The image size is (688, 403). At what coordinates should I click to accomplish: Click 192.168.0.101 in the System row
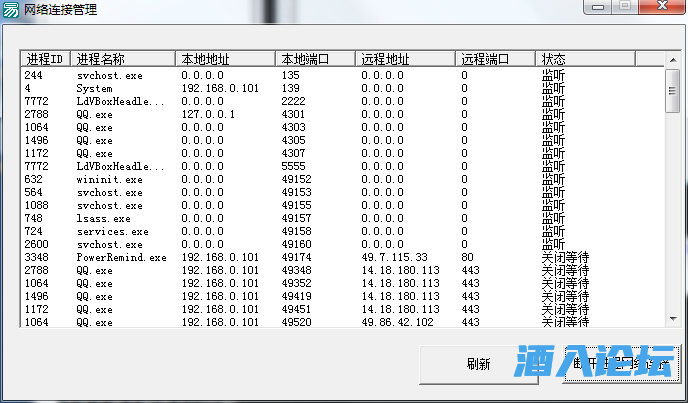[220, 88]
